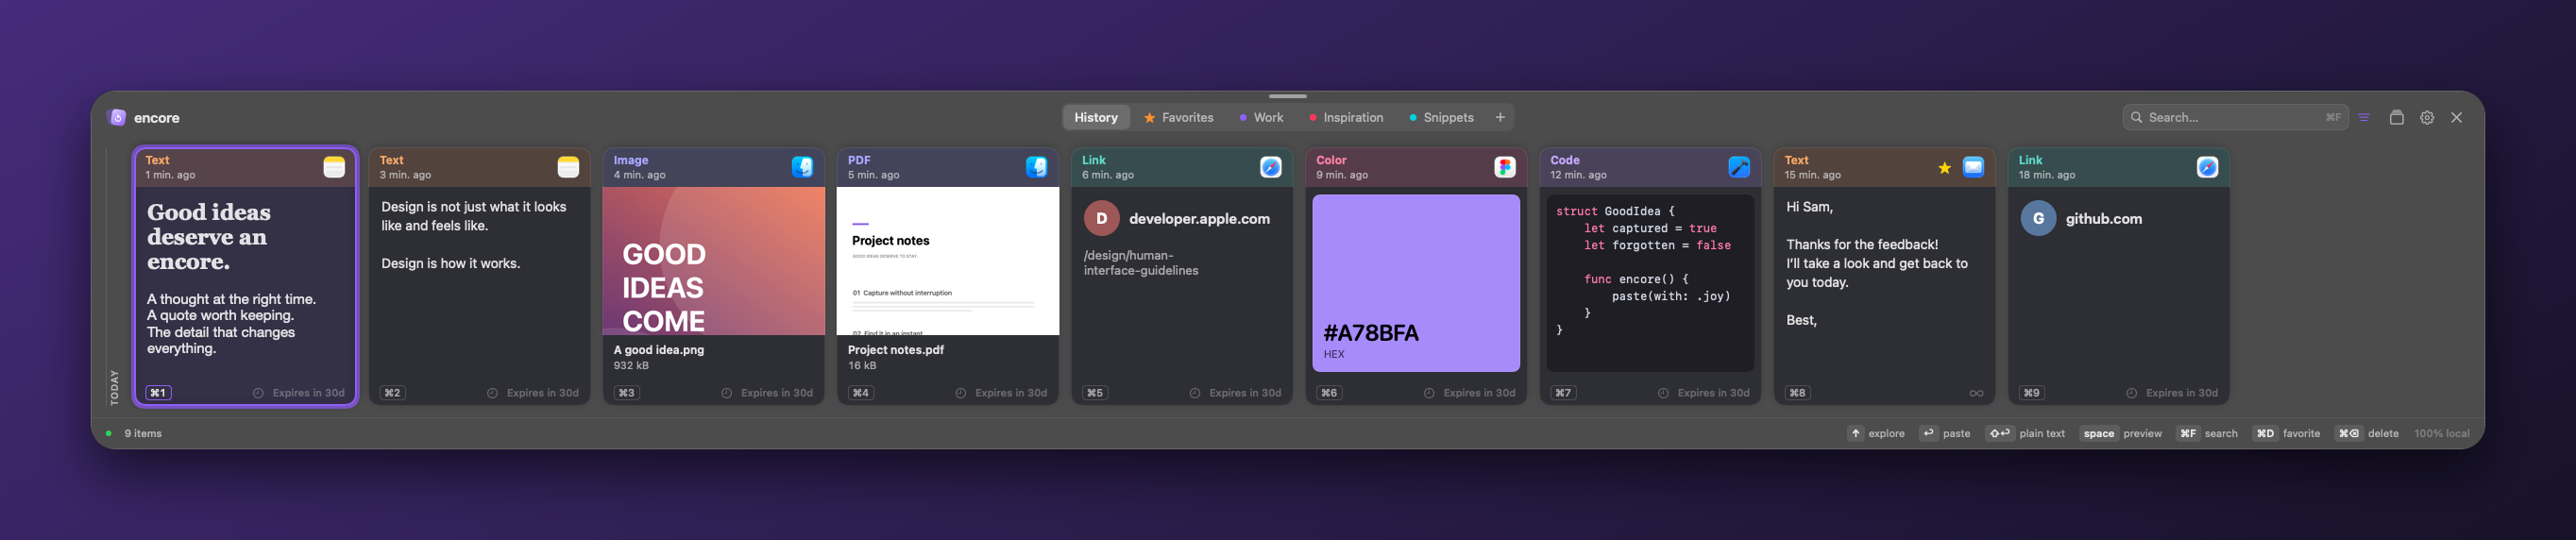Click infinity icon on the ⌘8 card
This screenshot has height=540, width=2576.
(x=1976, y=393)
